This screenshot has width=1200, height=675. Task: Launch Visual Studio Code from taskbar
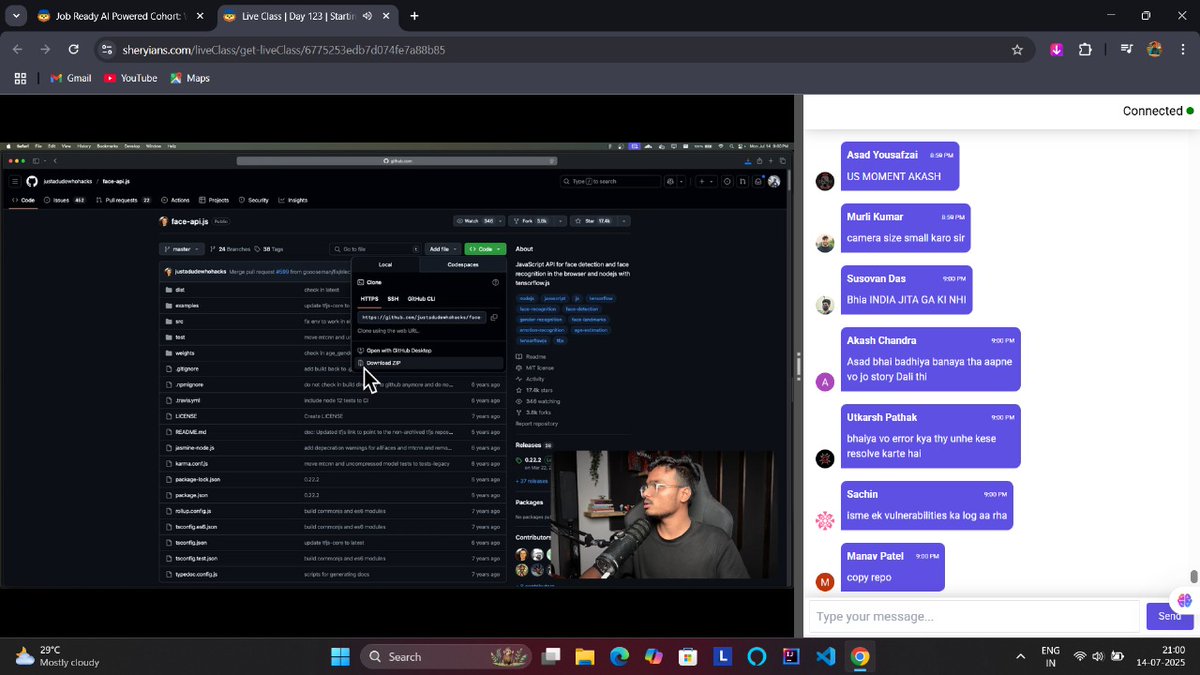[825, 657]
